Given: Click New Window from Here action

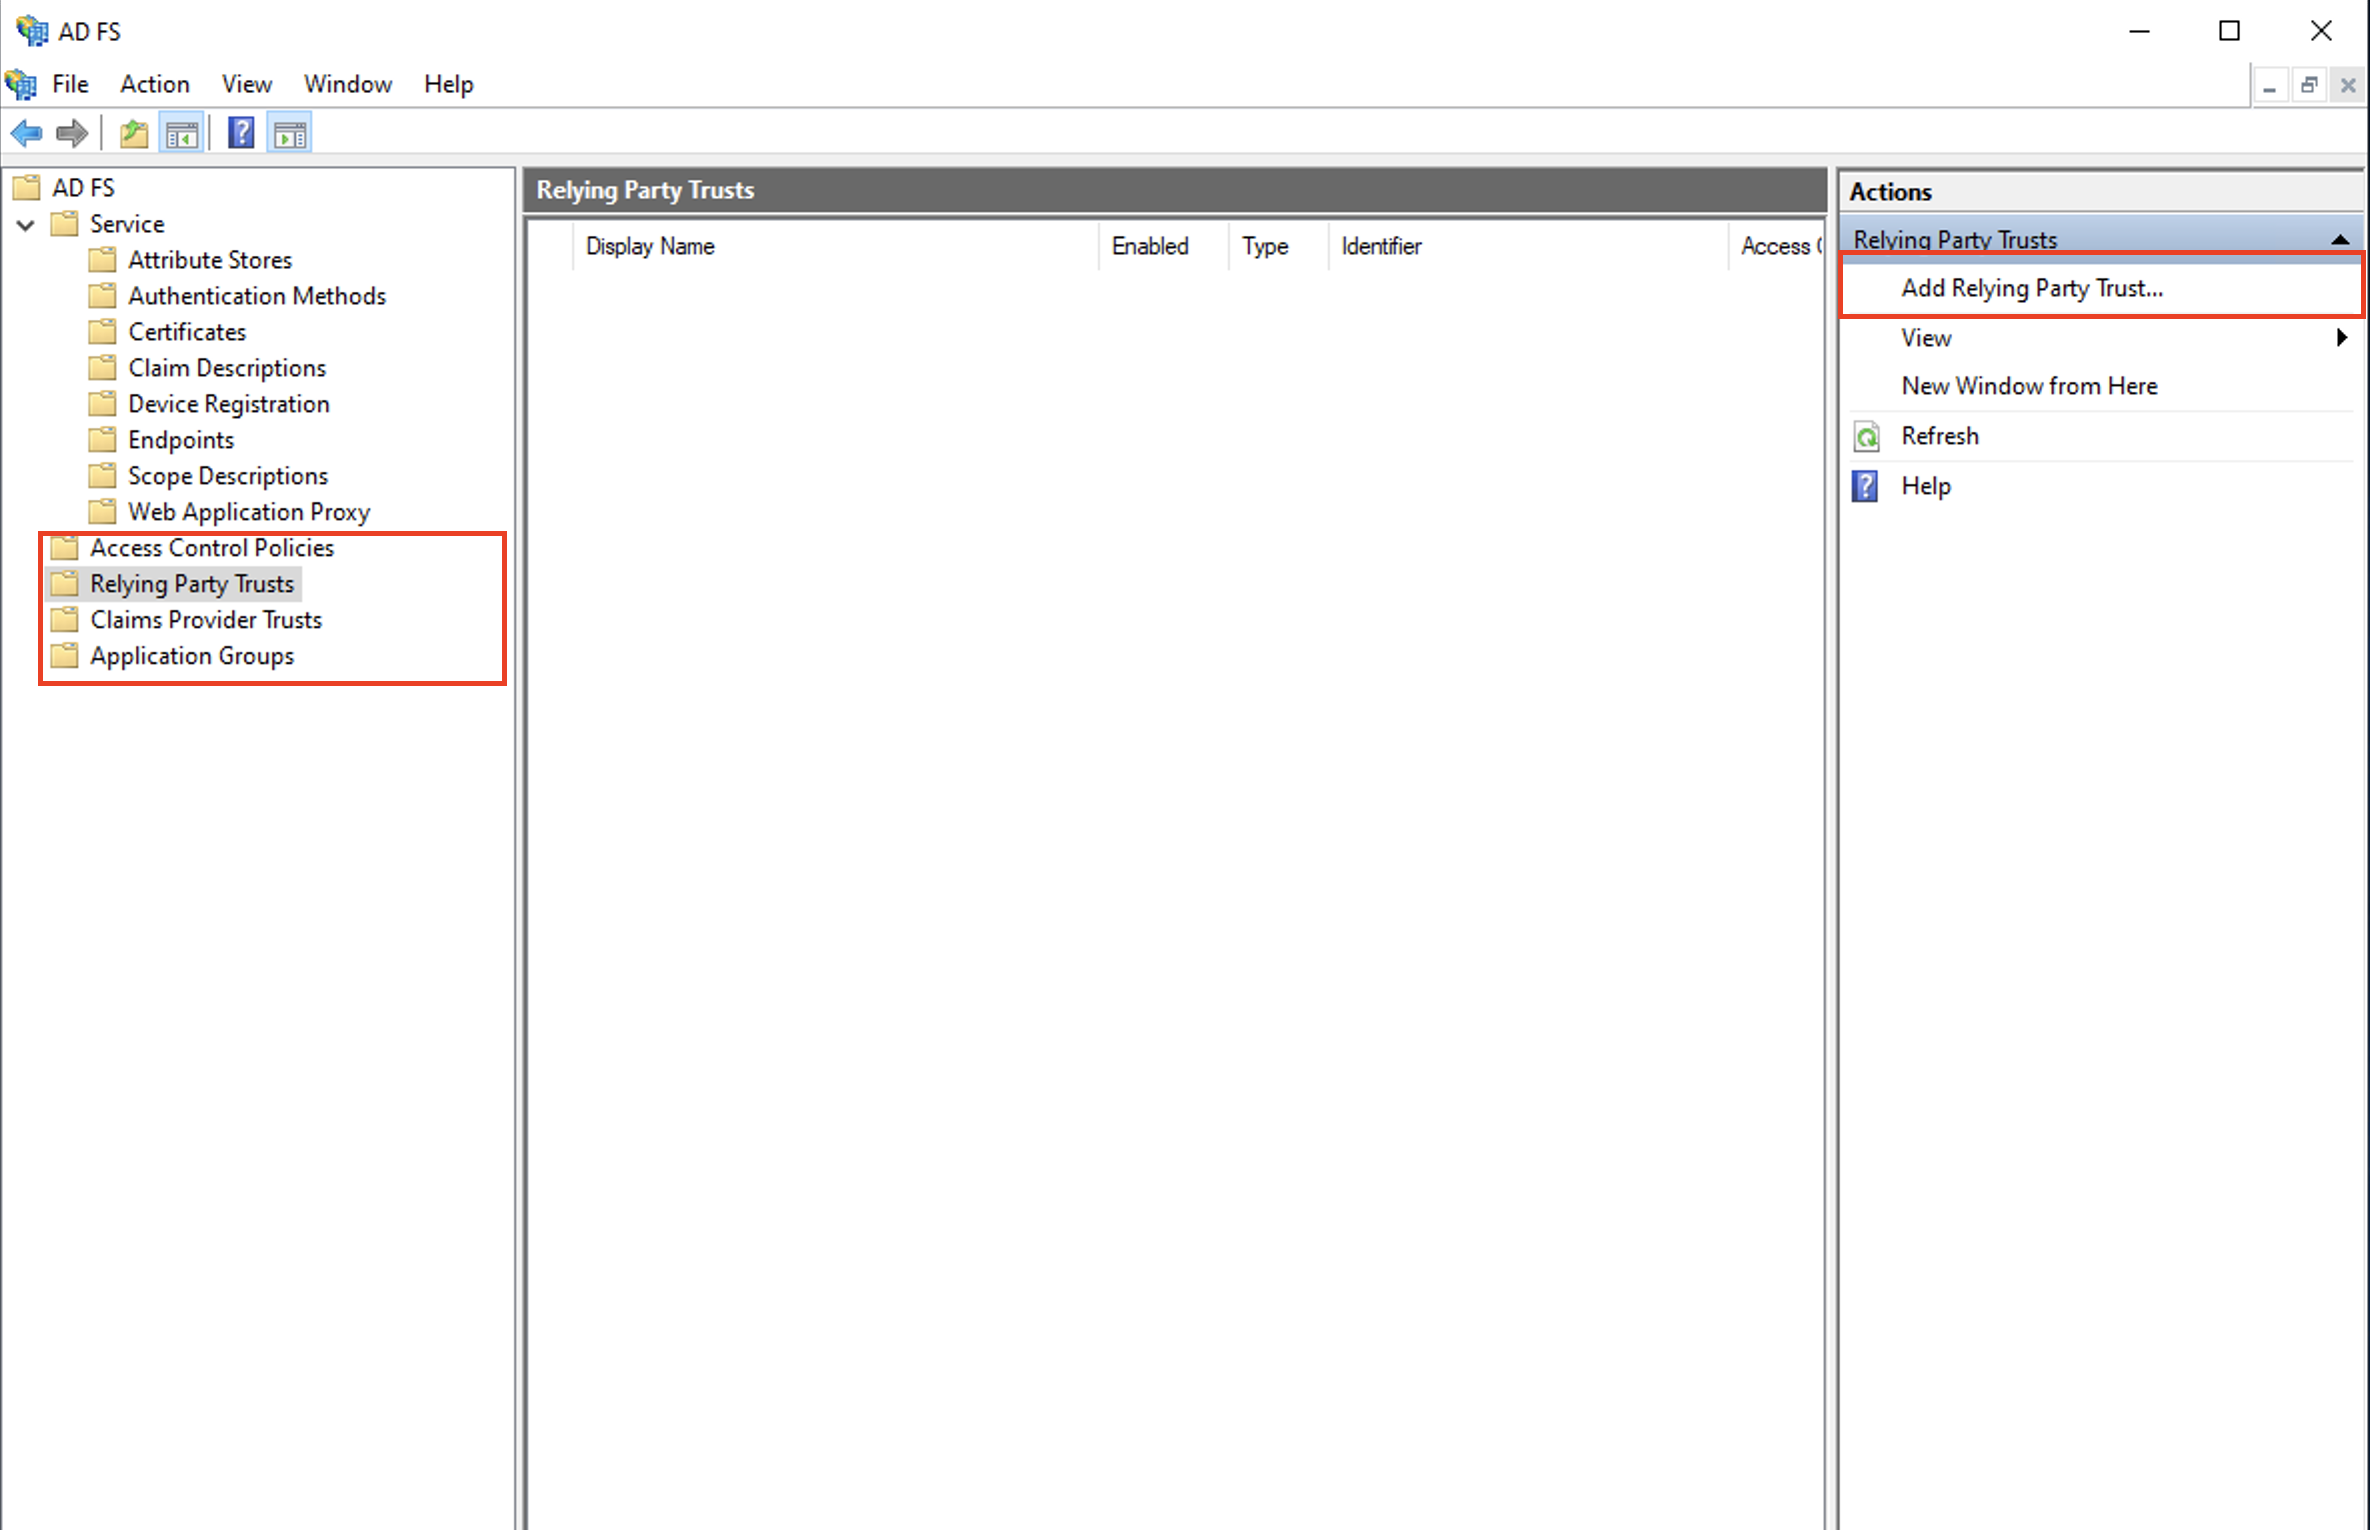Looking at the screenshot, I should [2029, 386].
